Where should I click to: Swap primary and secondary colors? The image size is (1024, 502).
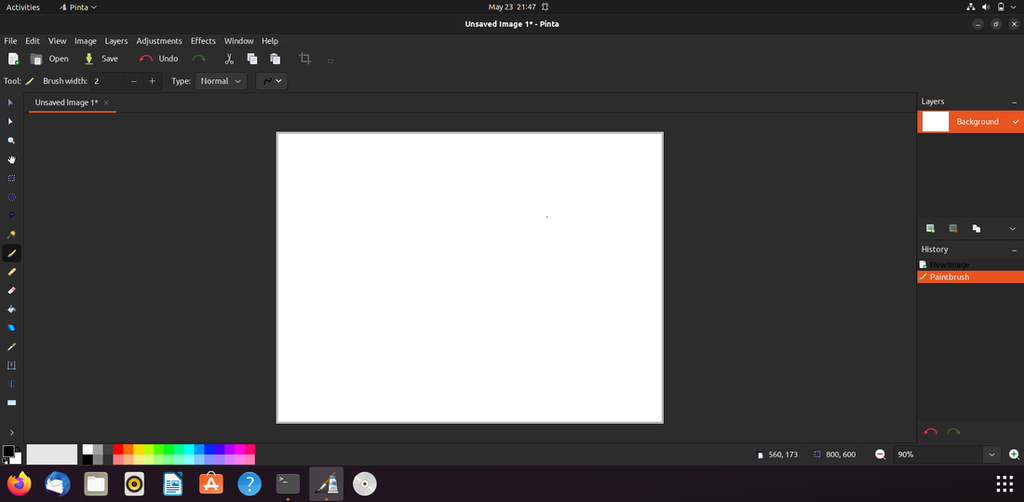coord(18,449)
